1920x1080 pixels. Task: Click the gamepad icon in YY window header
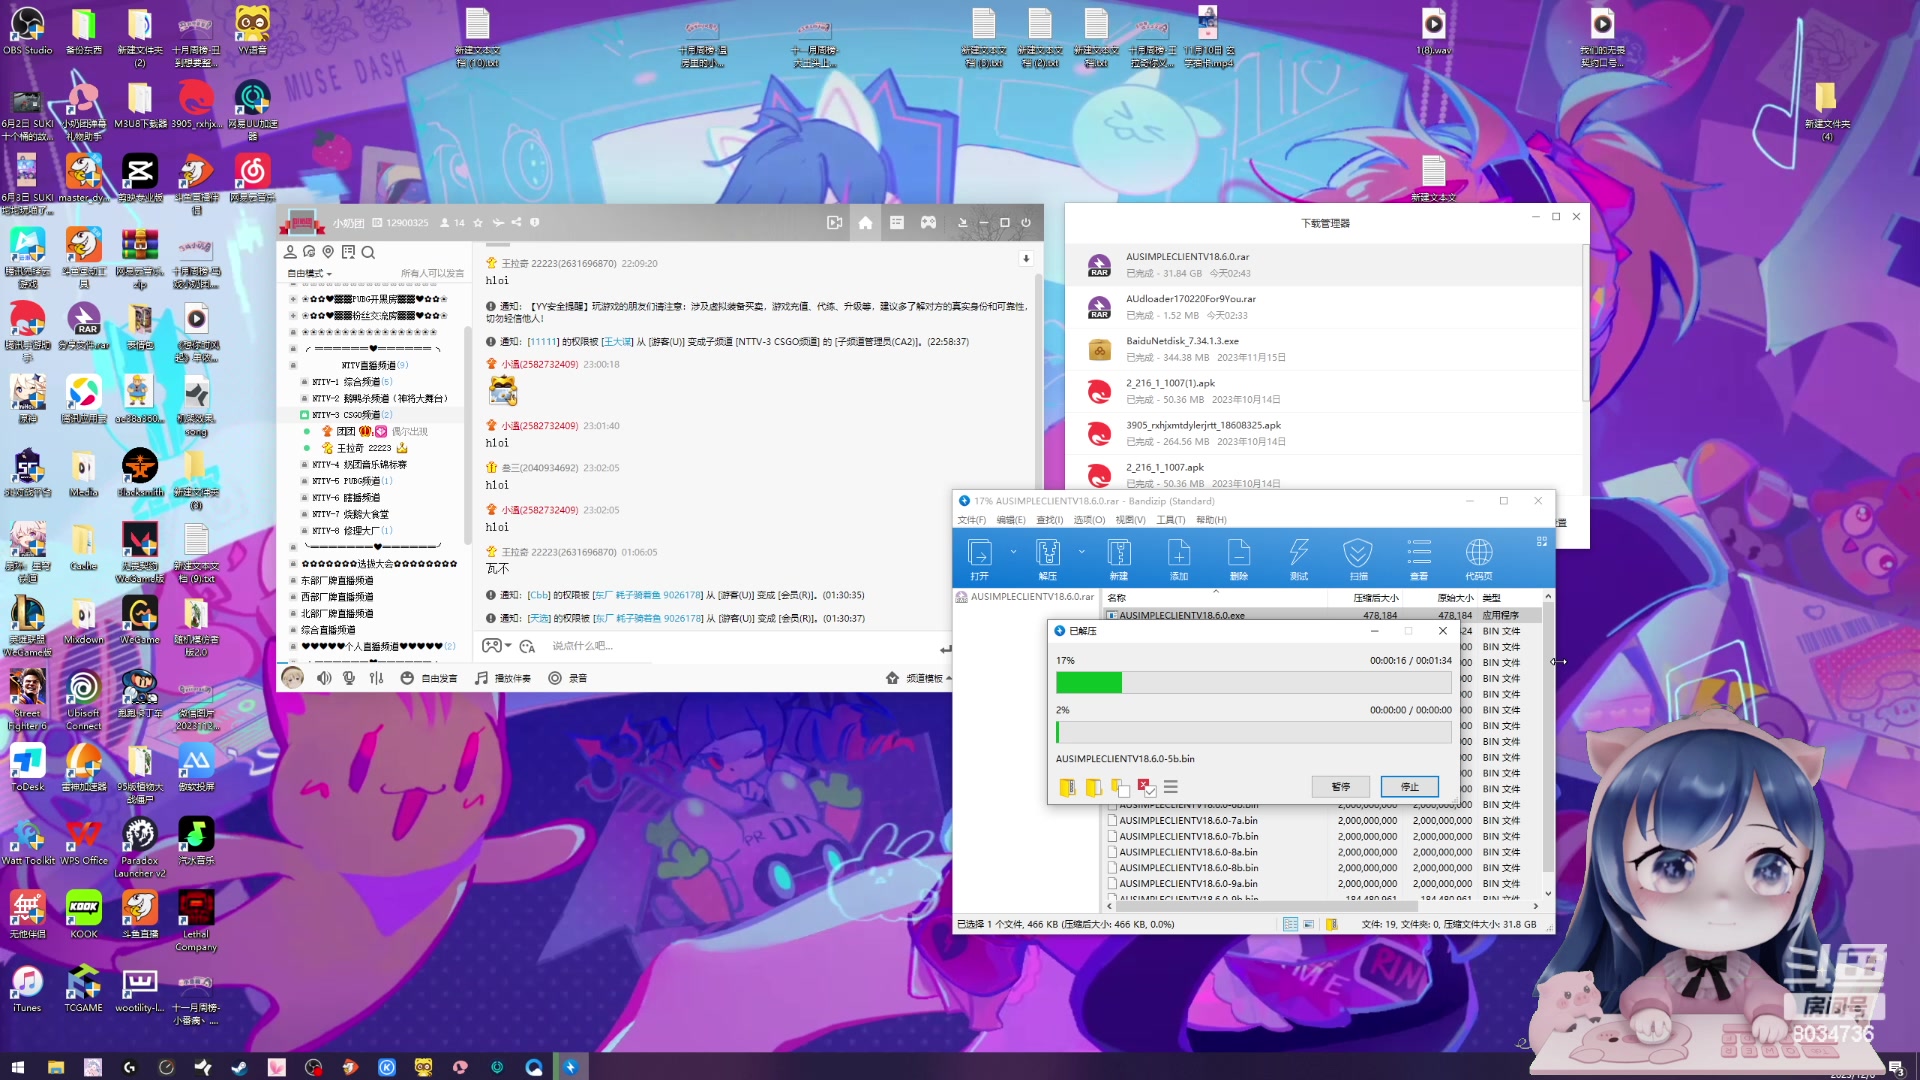929,223
